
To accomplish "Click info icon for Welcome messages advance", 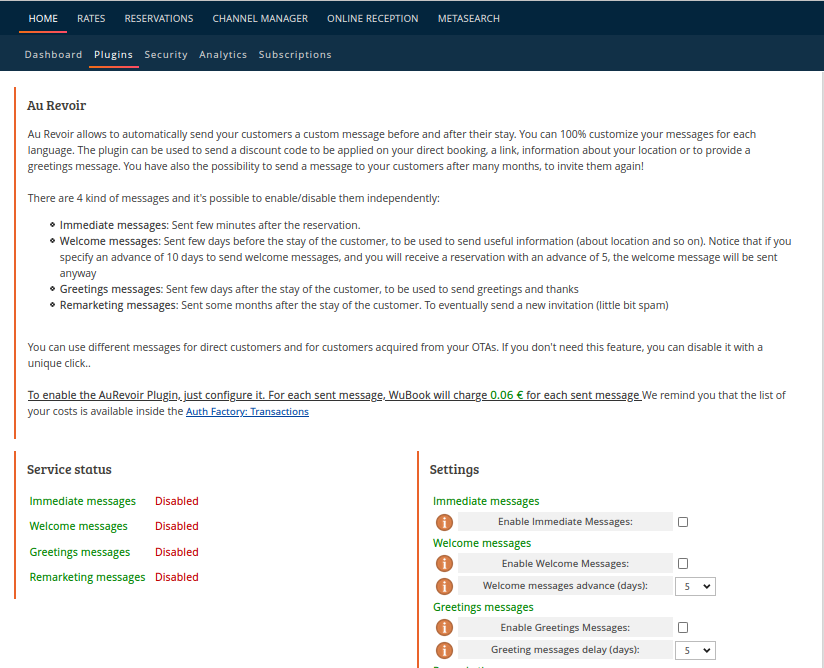I will coord(444,586).
